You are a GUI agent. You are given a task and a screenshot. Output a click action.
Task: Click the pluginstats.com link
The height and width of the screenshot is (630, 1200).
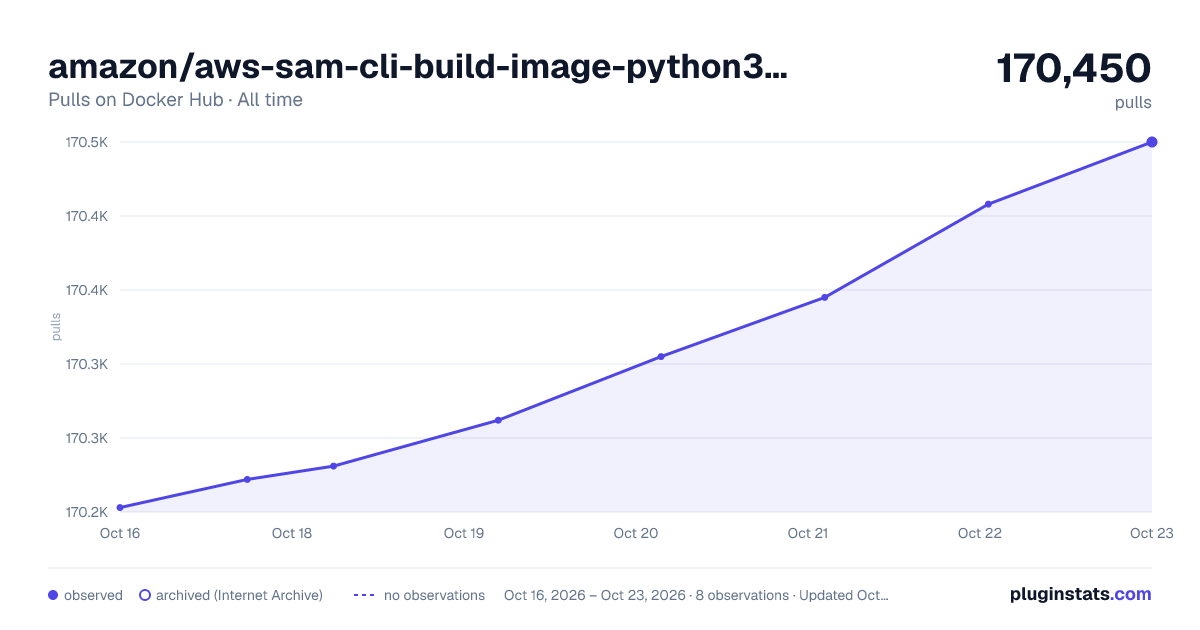pyautogui.click(x=1080, y=594)
